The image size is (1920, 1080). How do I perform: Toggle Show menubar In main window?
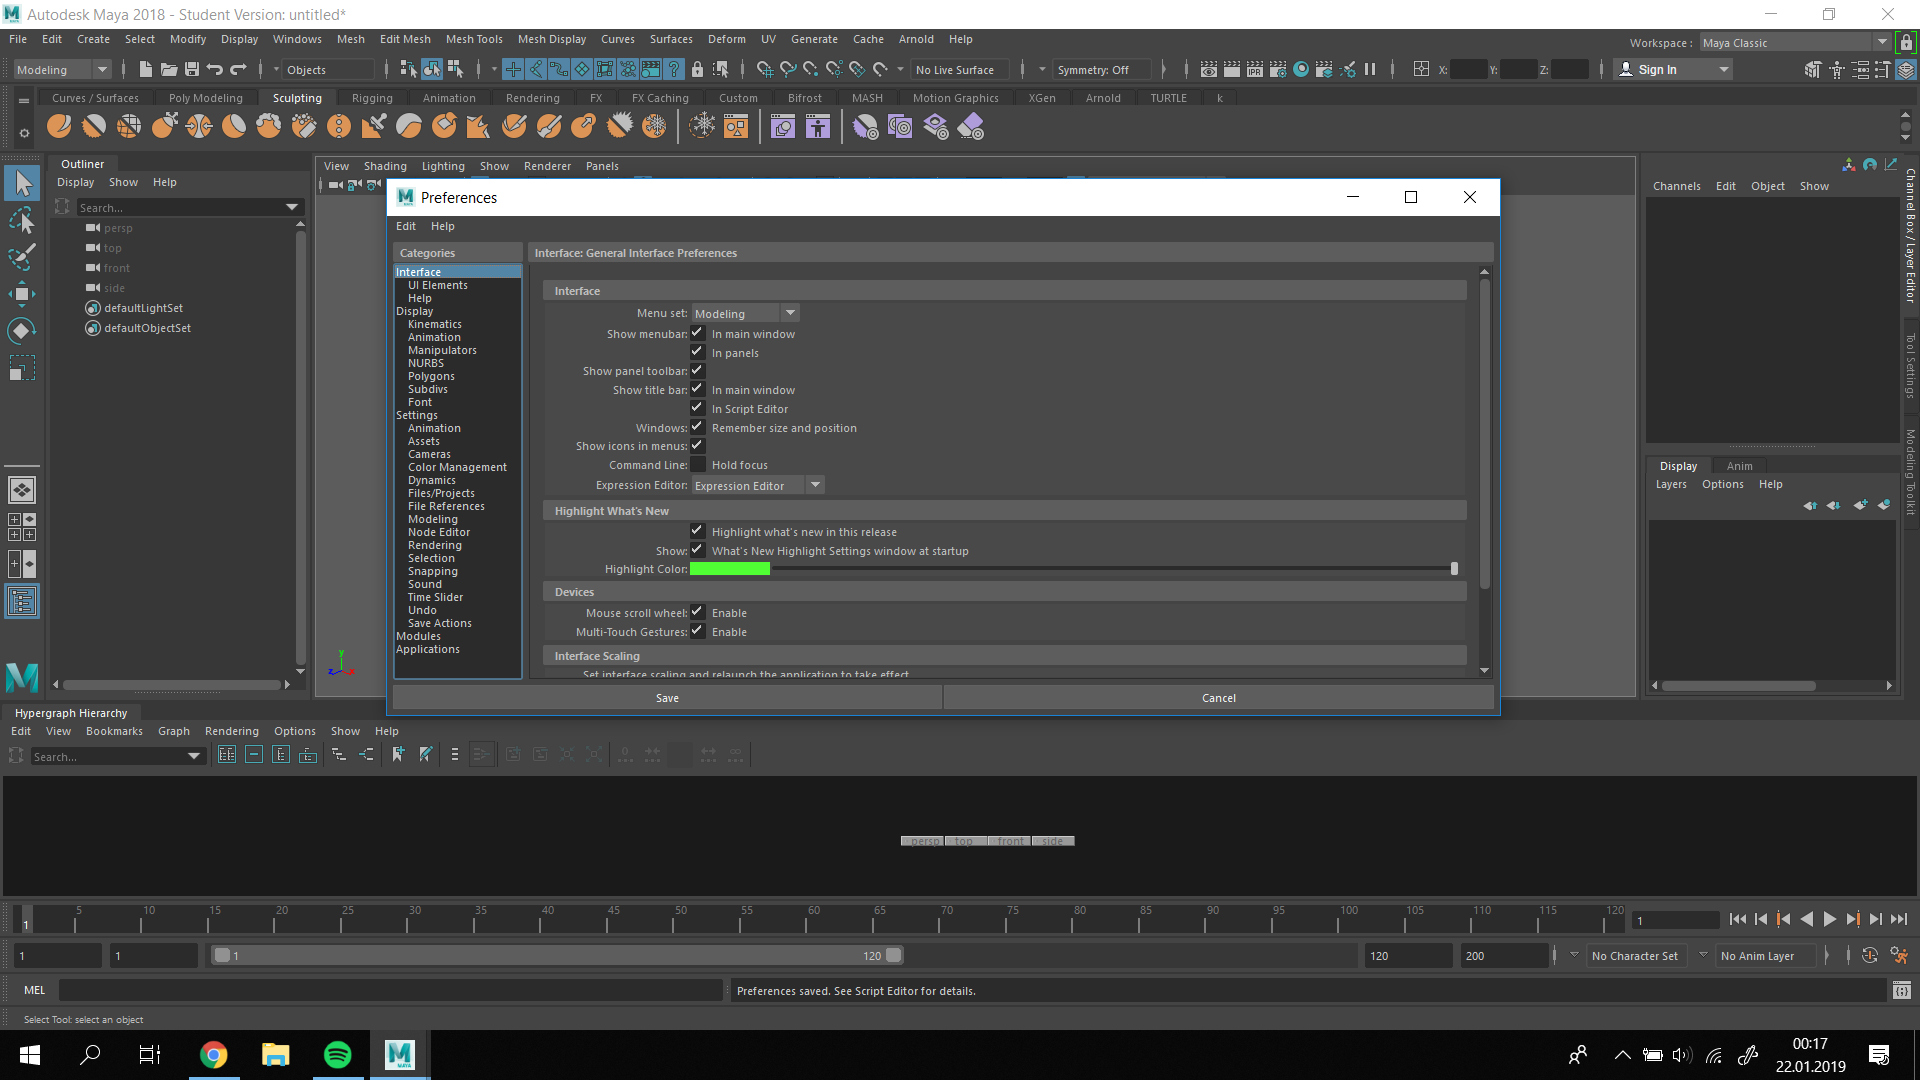[x=698, y=333]
